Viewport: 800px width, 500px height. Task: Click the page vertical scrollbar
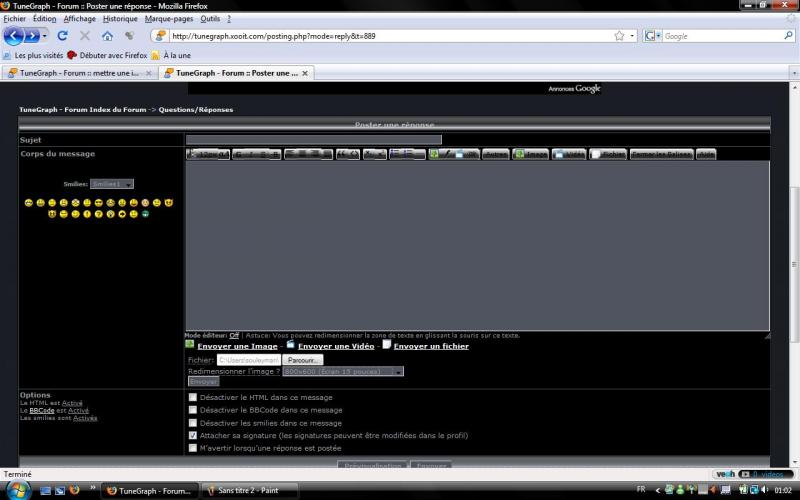[x=794, y=264]
